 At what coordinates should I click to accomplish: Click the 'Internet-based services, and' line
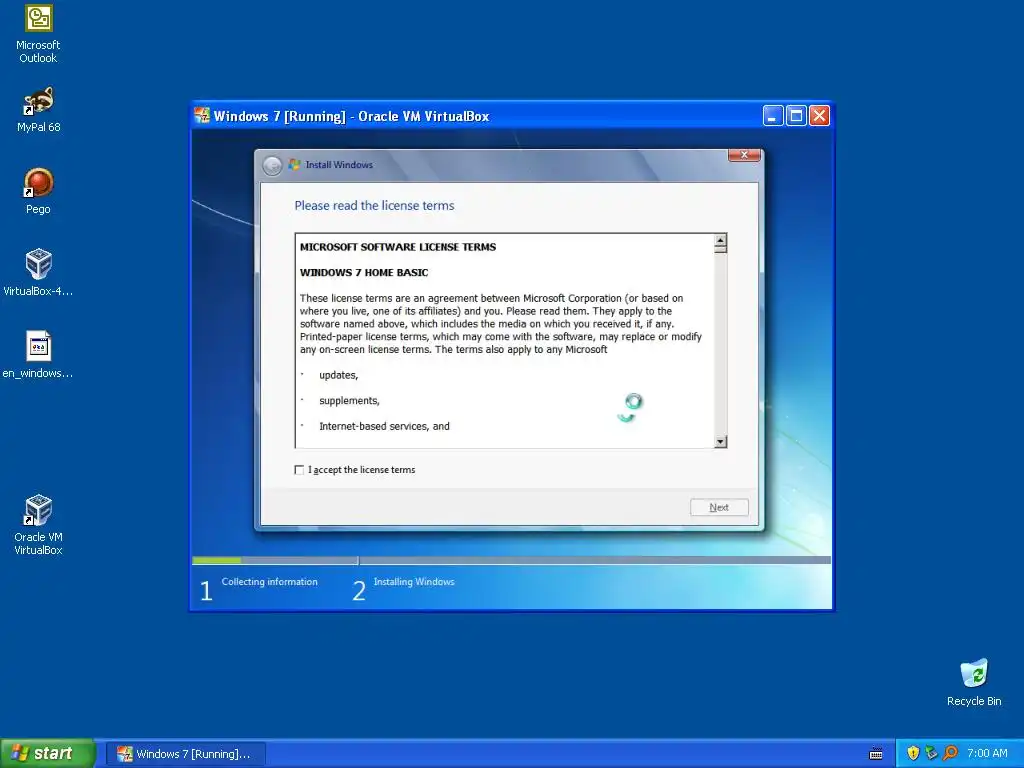click(x=384, y=426)
